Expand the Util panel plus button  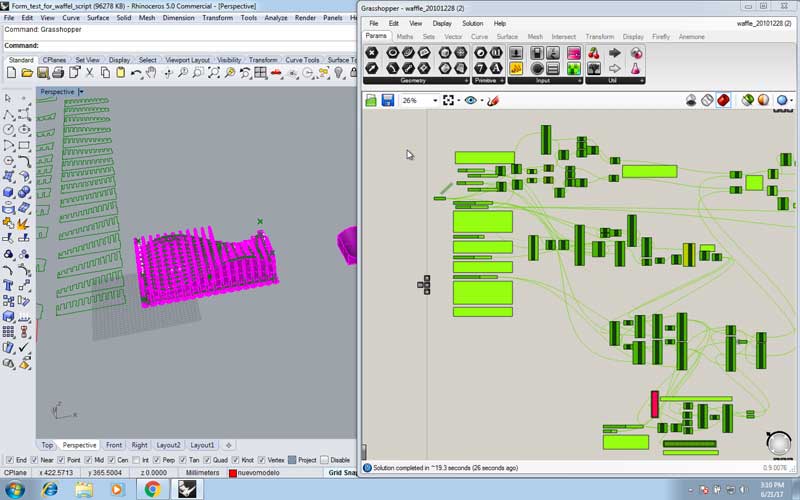point(642,81)
